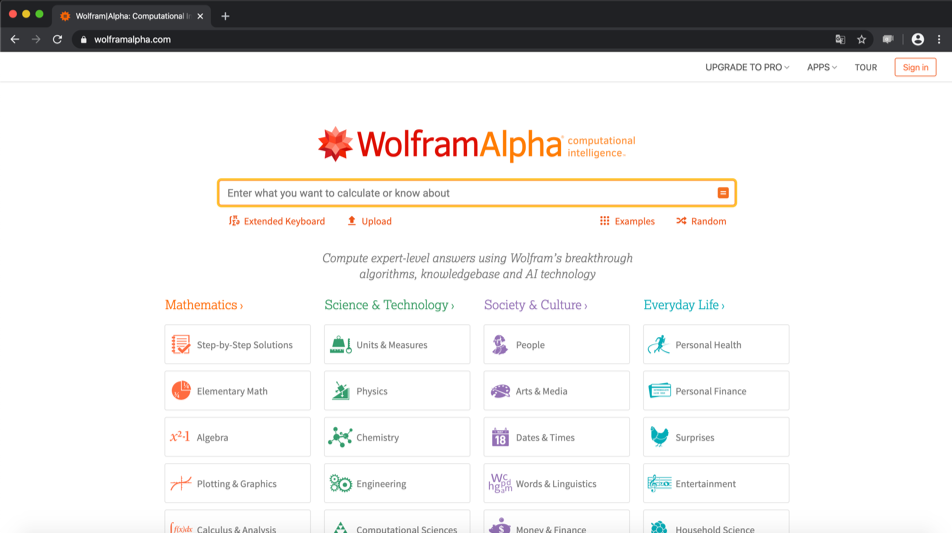
Task: Expand the UPGRADE TO PRO dropdown
Action: (747, 67)
